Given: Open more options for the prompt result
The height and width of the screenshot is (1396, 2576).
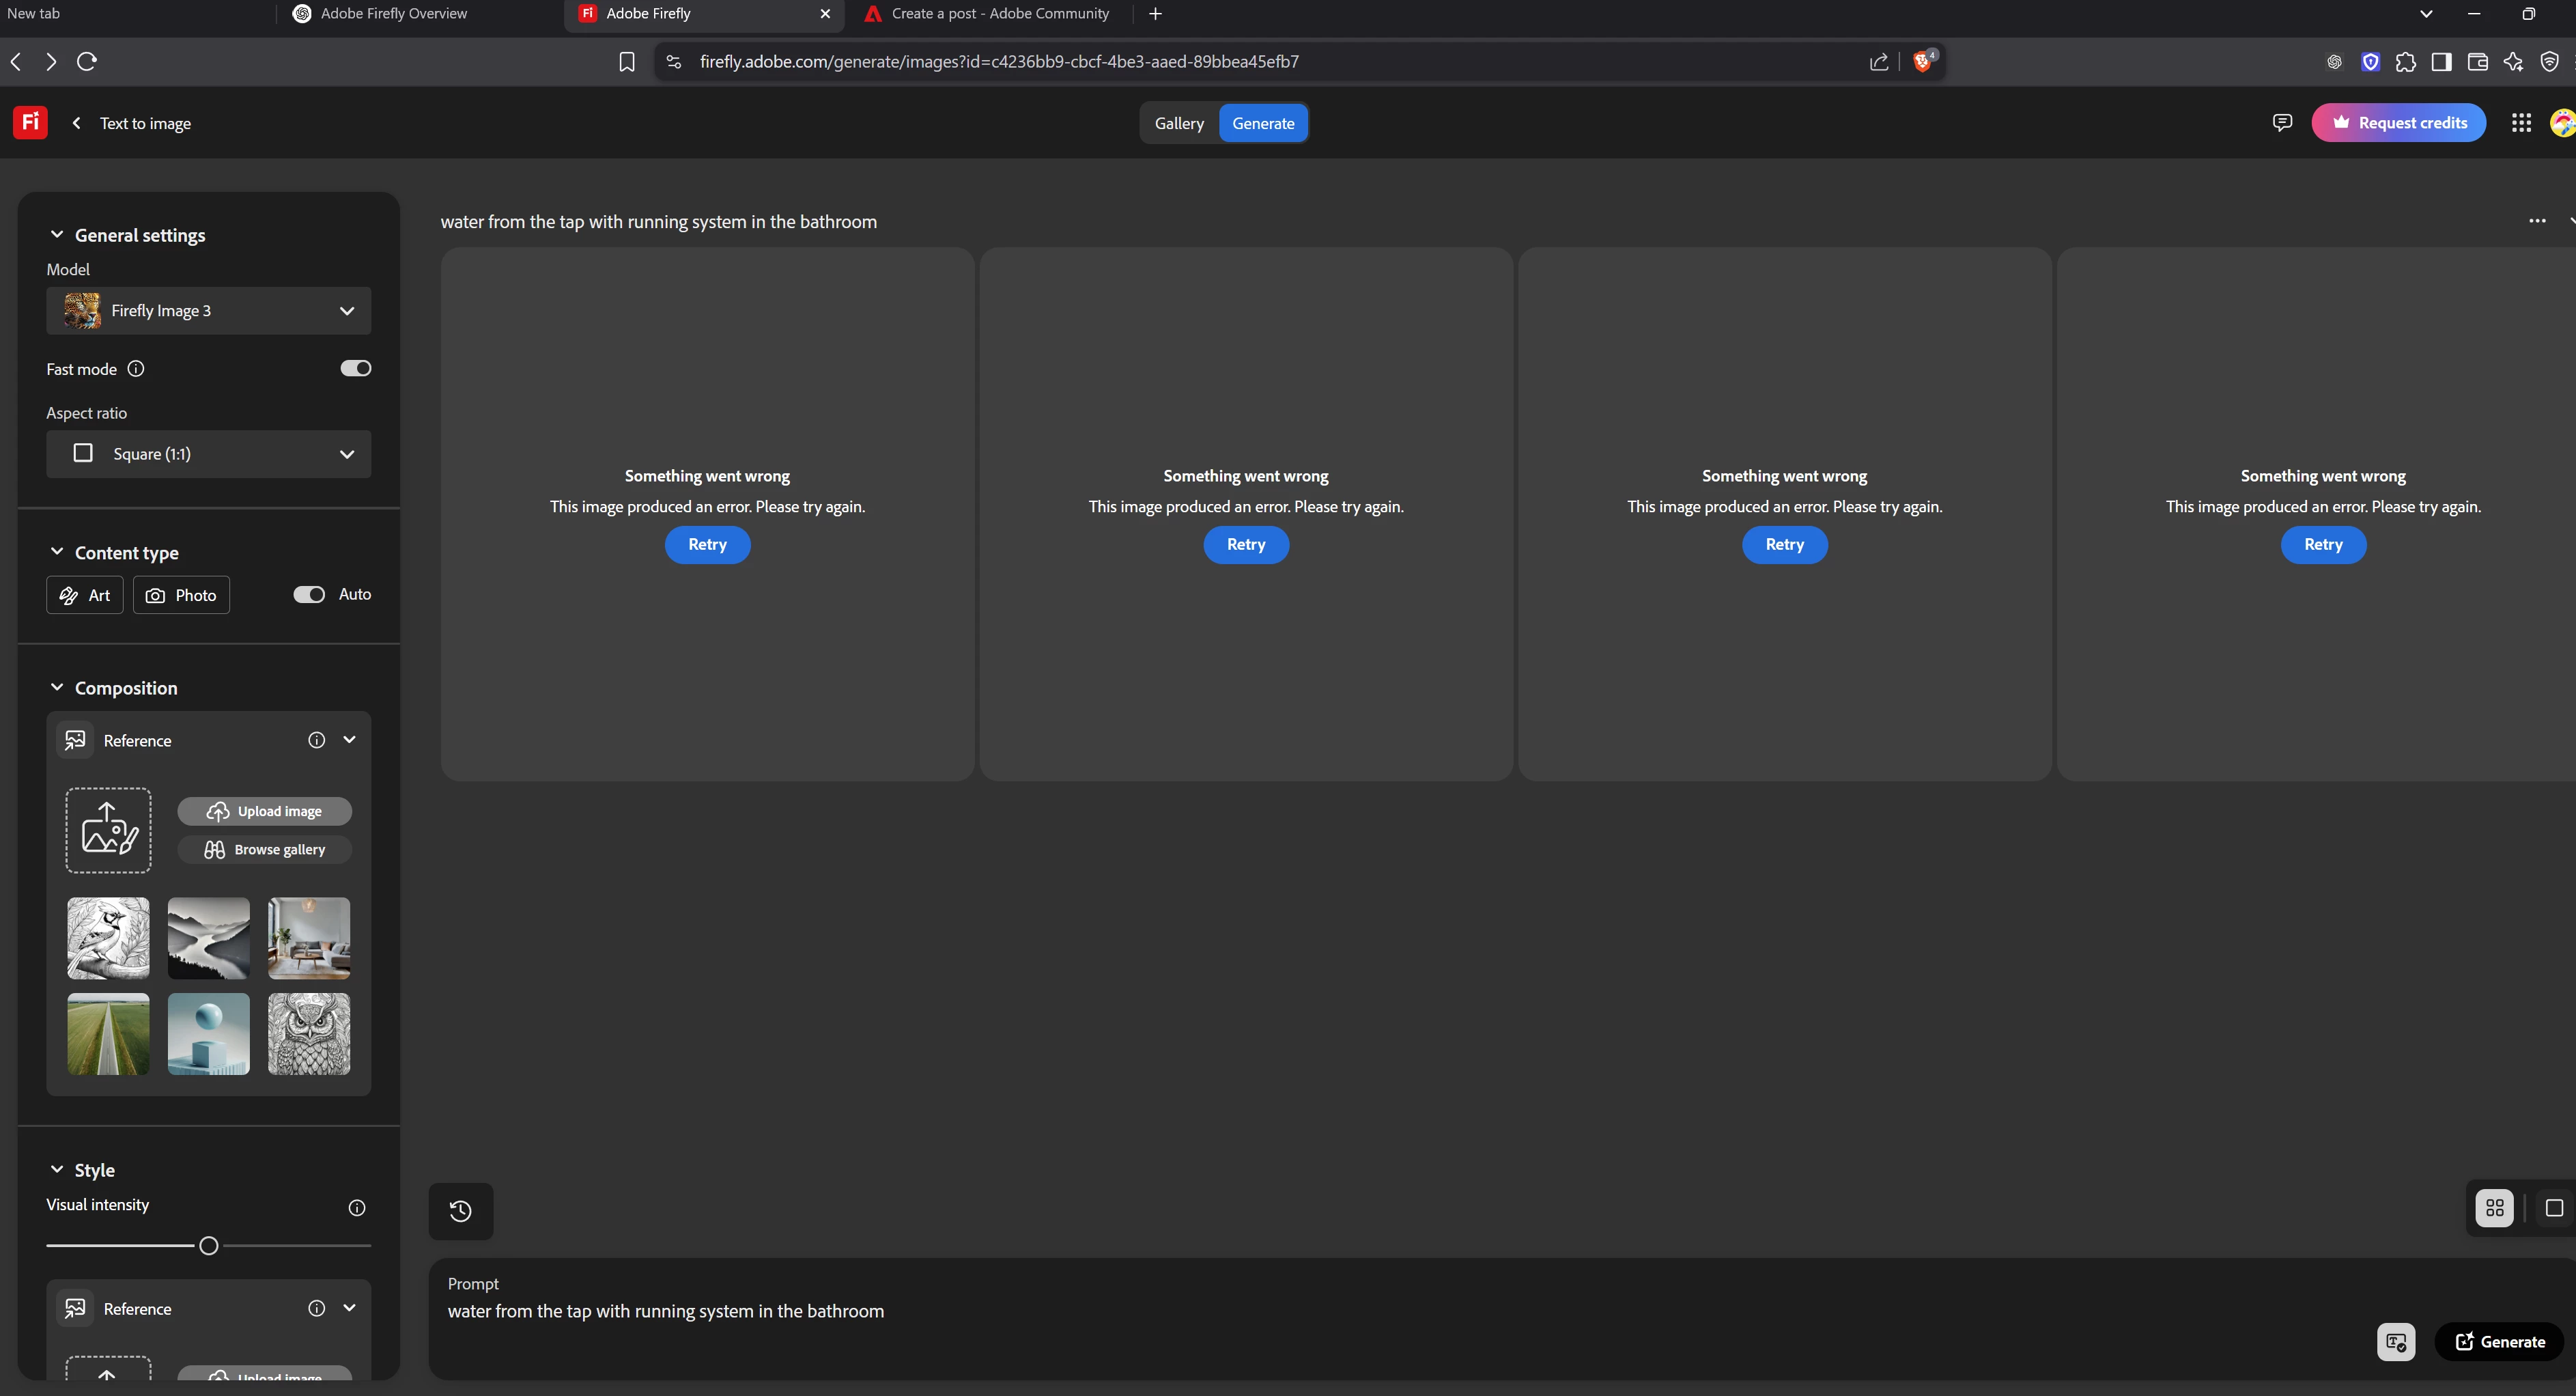Looking at the screenshot, I should point(2536,221).
